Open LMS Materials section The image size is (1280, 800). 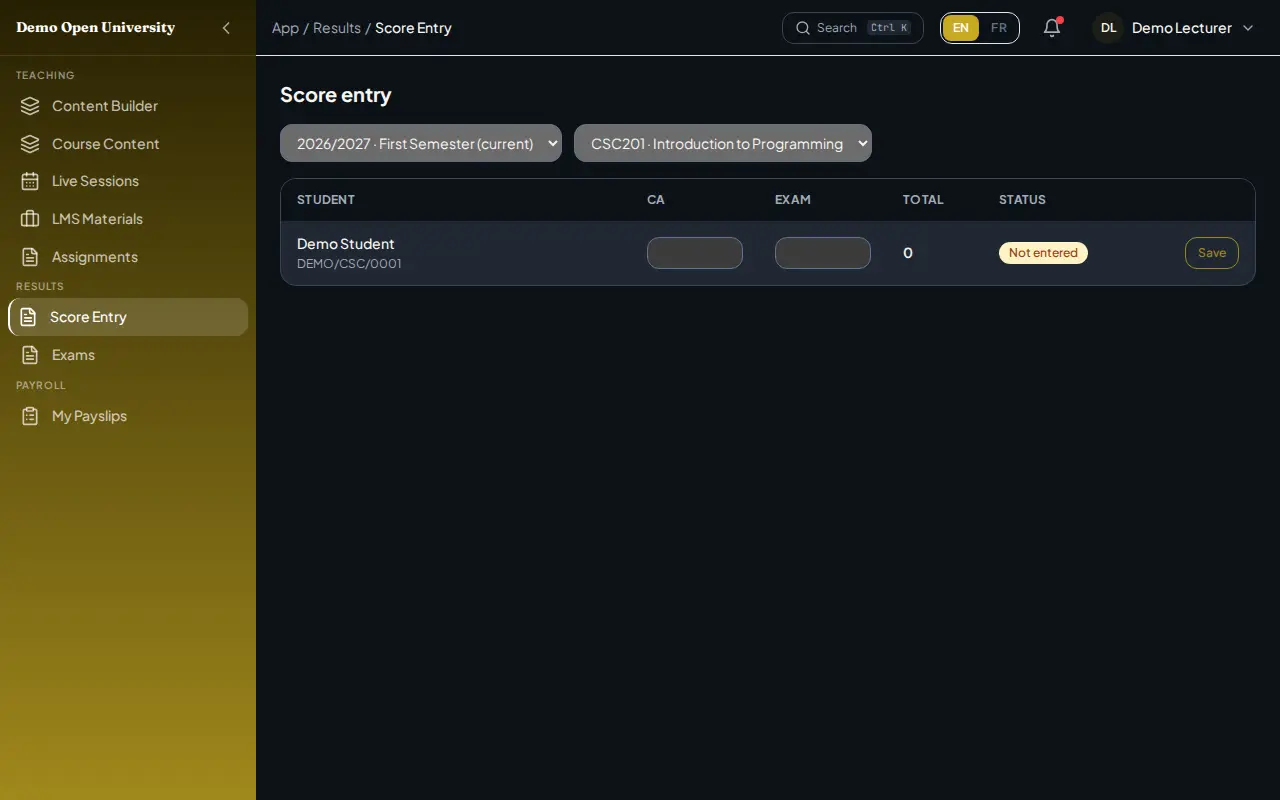coord(128,219)
